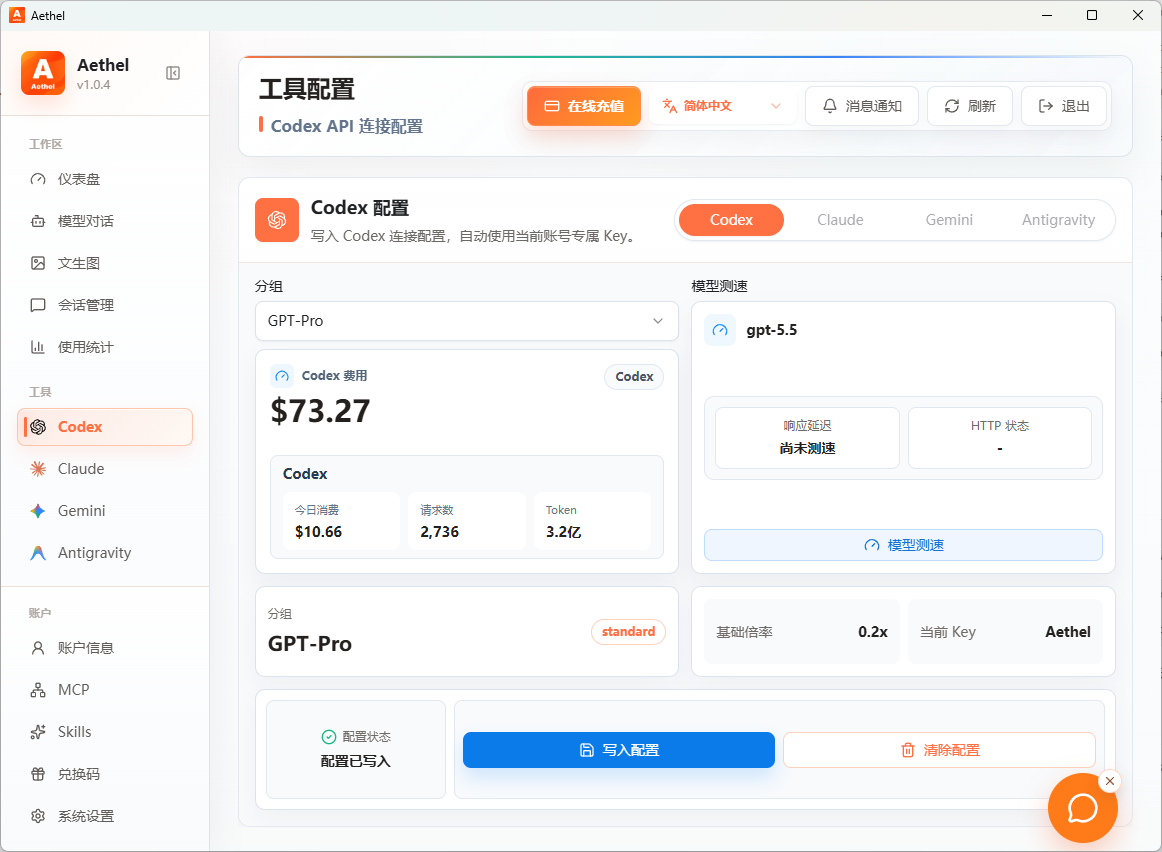Switch to the Claude tab
The image size is (1162, 852).
(840, 220)
